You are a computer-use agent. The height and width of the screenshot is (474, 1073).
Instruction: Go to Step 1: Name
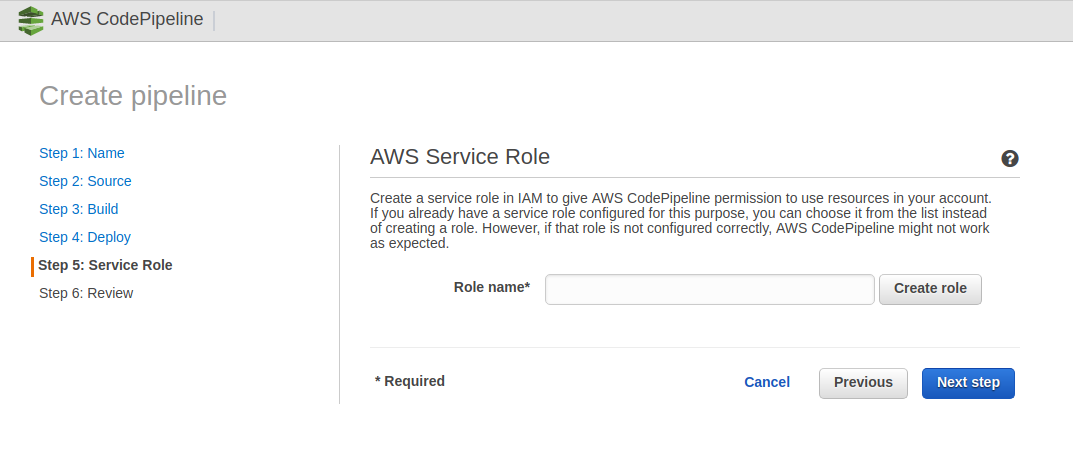click(81, 153)
